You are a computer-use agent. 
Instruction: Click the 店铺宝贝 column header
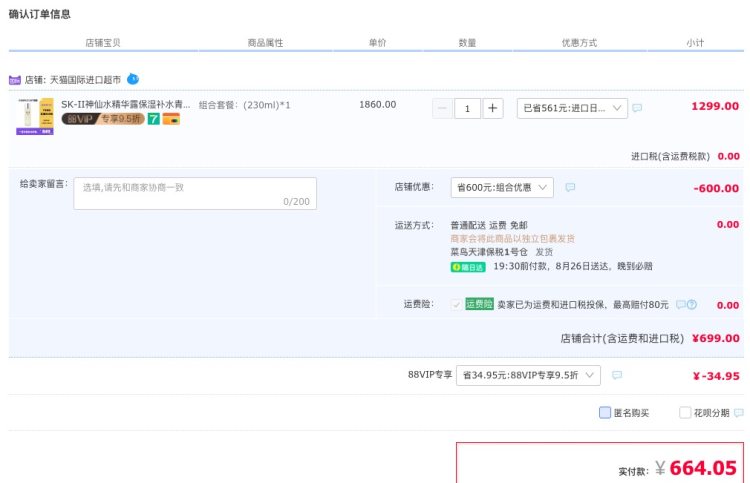coord(103,43)
